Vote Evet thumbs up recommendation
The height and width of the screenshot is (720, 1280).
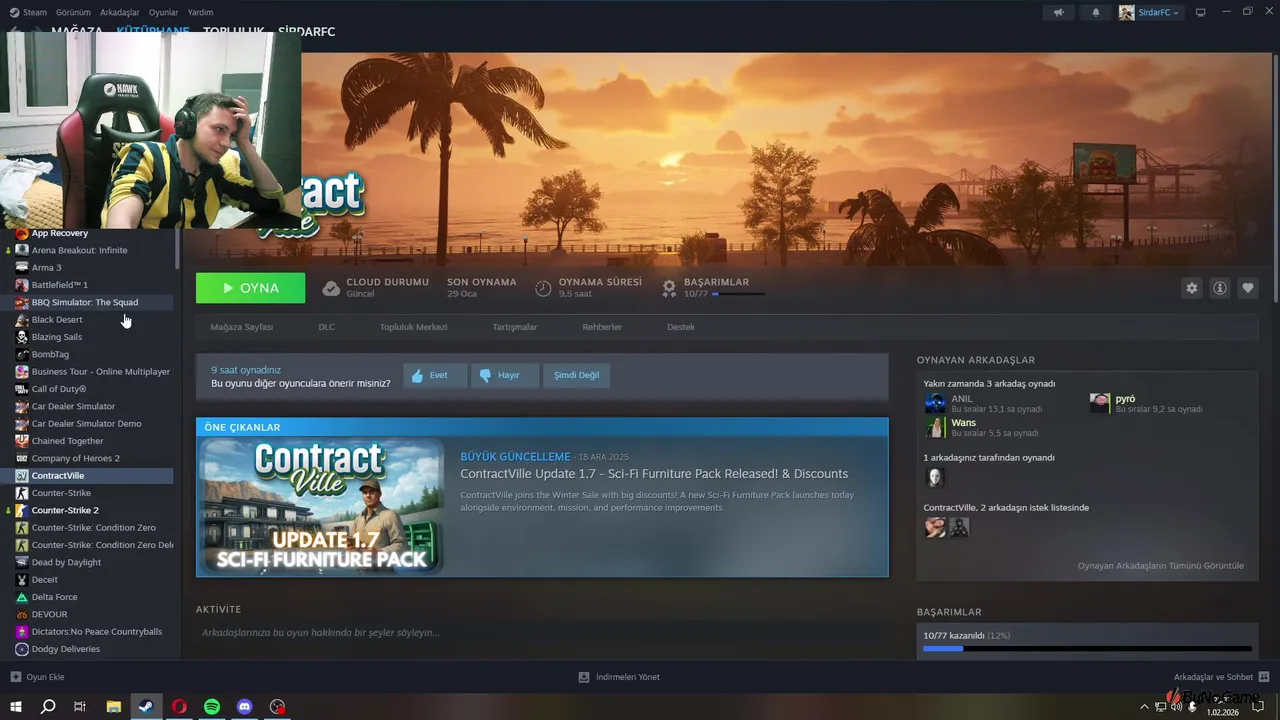coord(435,375)
